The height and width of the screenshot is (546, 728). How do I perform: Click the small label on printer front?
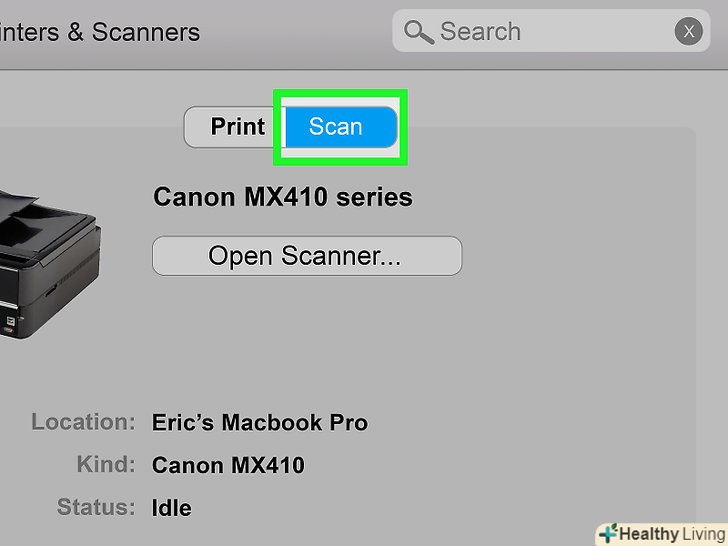pos(11,322)
